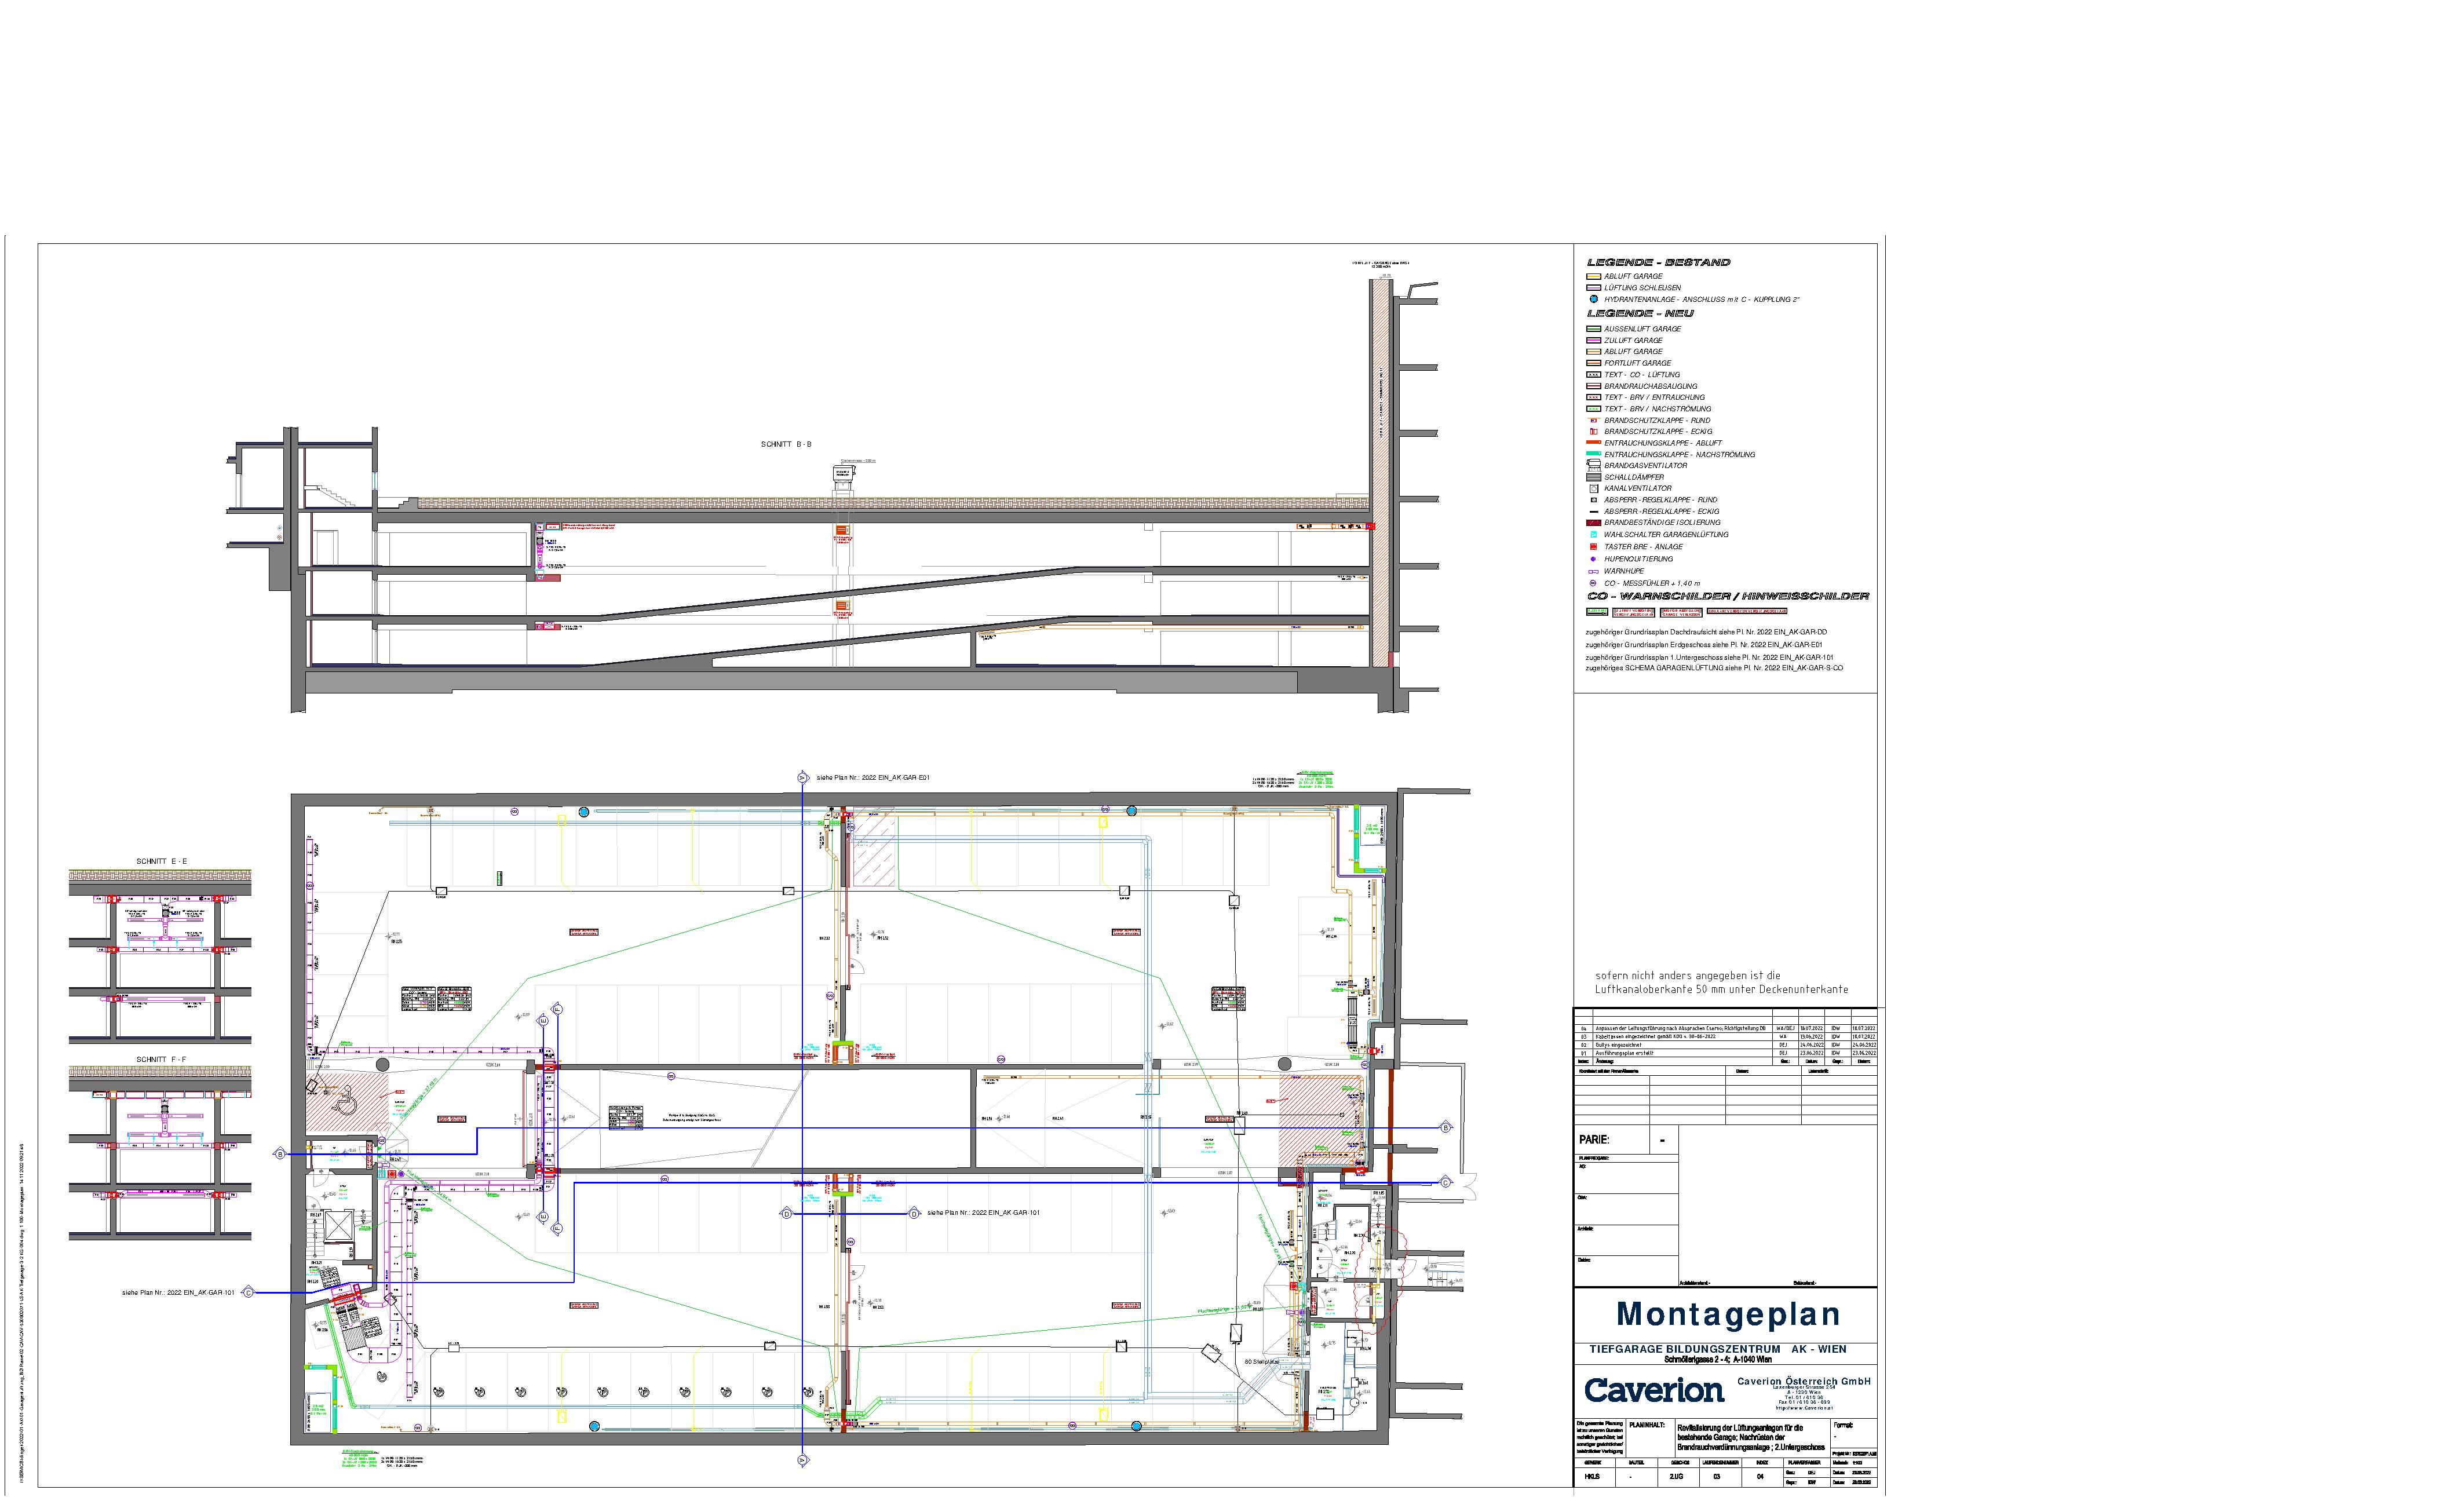
Task: Click the Zuluft Garage magenta swatch
Action: point(1593,340)
